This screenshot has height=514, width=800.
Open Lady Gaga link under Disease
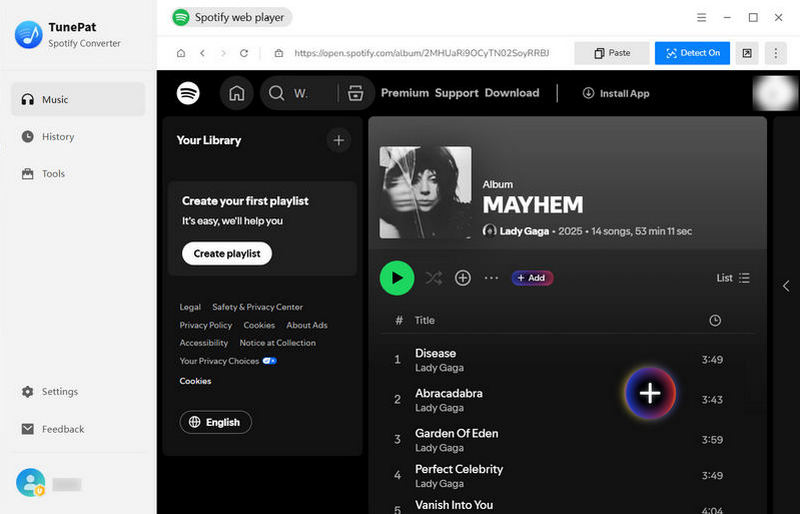click(x=439, y=368)
